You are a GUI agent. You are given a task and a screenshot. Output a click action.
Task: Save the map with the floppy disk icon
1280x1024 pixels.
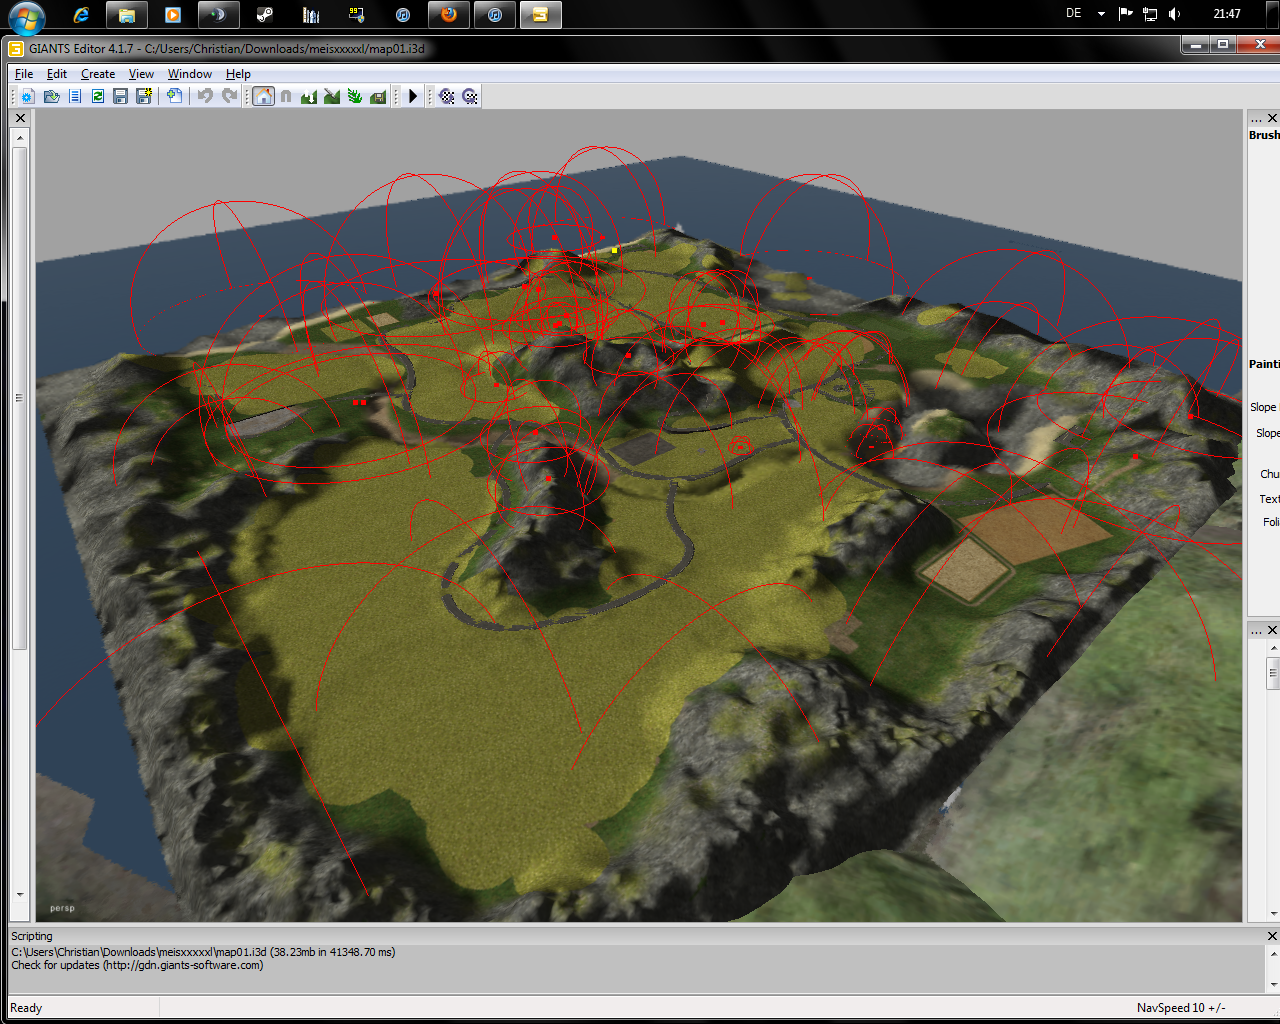120,96
